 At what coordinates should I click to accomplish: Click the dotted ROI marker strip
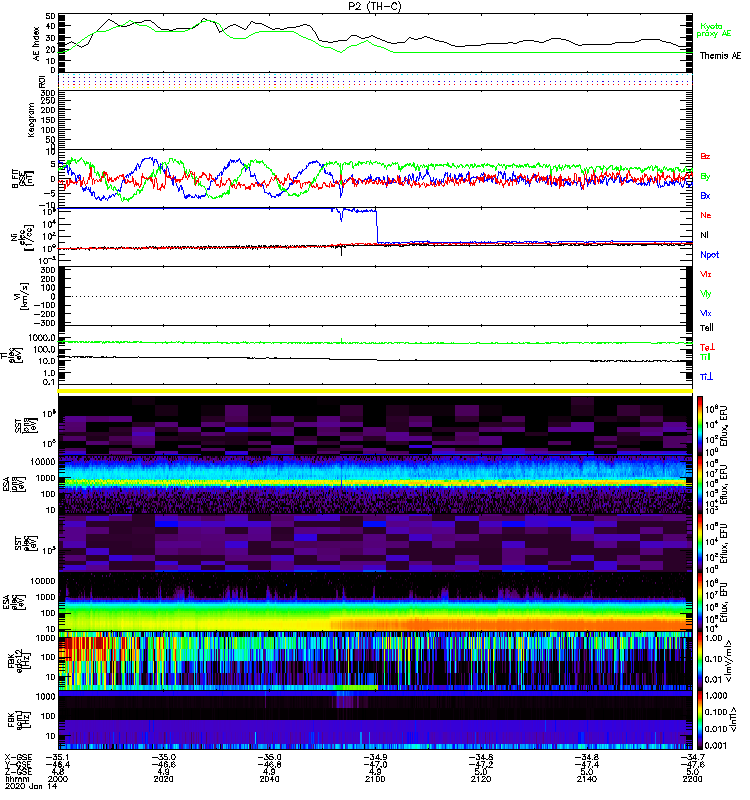click(x=375, y=82)
